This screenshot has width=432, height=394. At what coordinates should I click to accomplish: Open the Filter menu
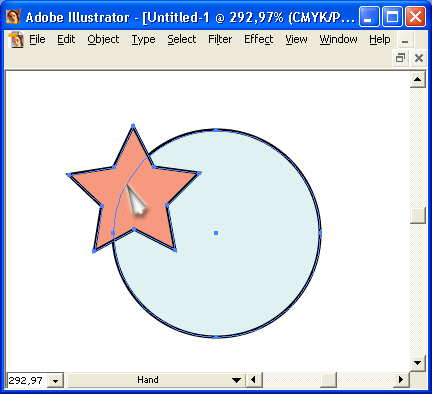coord(220,39)
